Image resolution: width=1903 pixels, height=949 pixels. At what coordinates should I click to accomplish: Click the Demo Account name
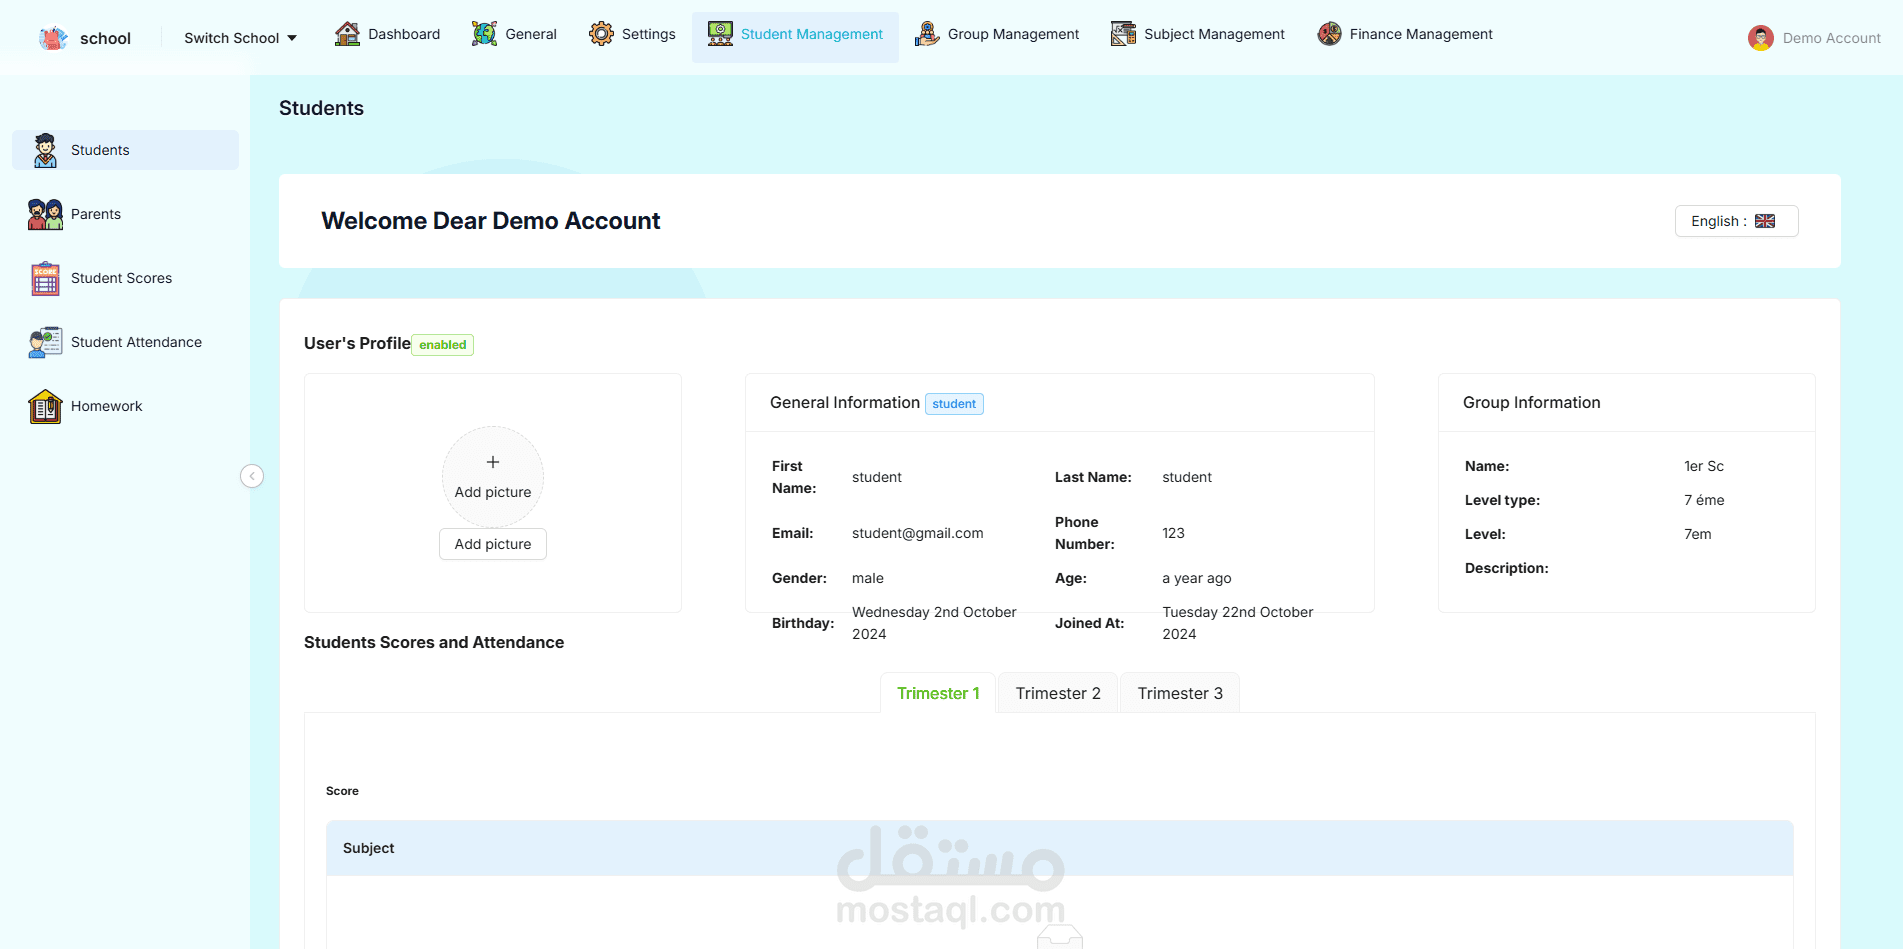tap(1831, 38)
